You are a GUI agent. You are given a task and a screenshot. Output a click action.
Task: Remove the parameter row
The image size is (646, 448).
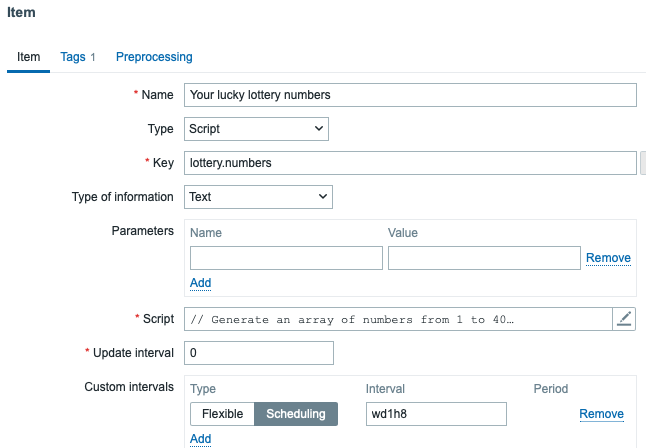[608, 258]
